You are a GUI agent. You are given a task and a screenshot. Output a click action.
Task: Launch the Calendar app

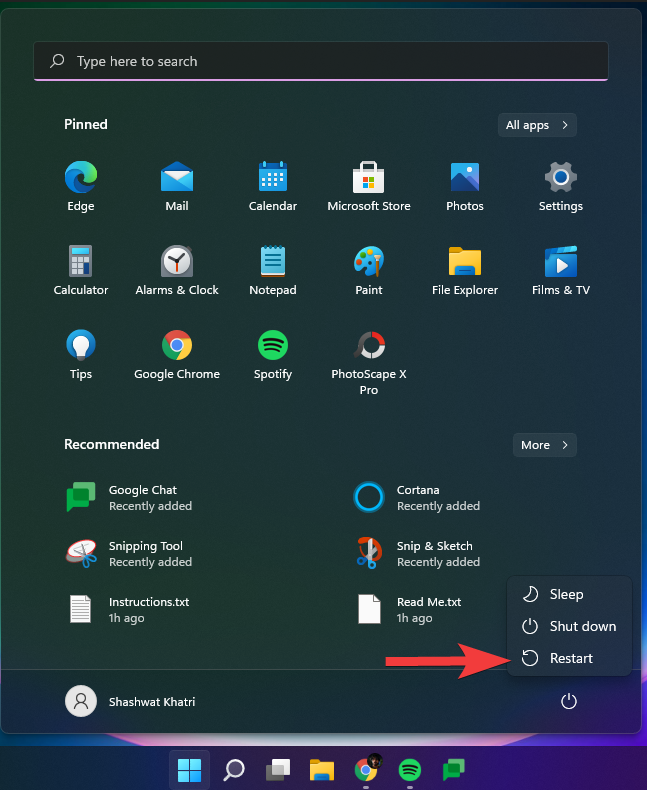pyautogui.click(x=273, y=186)
